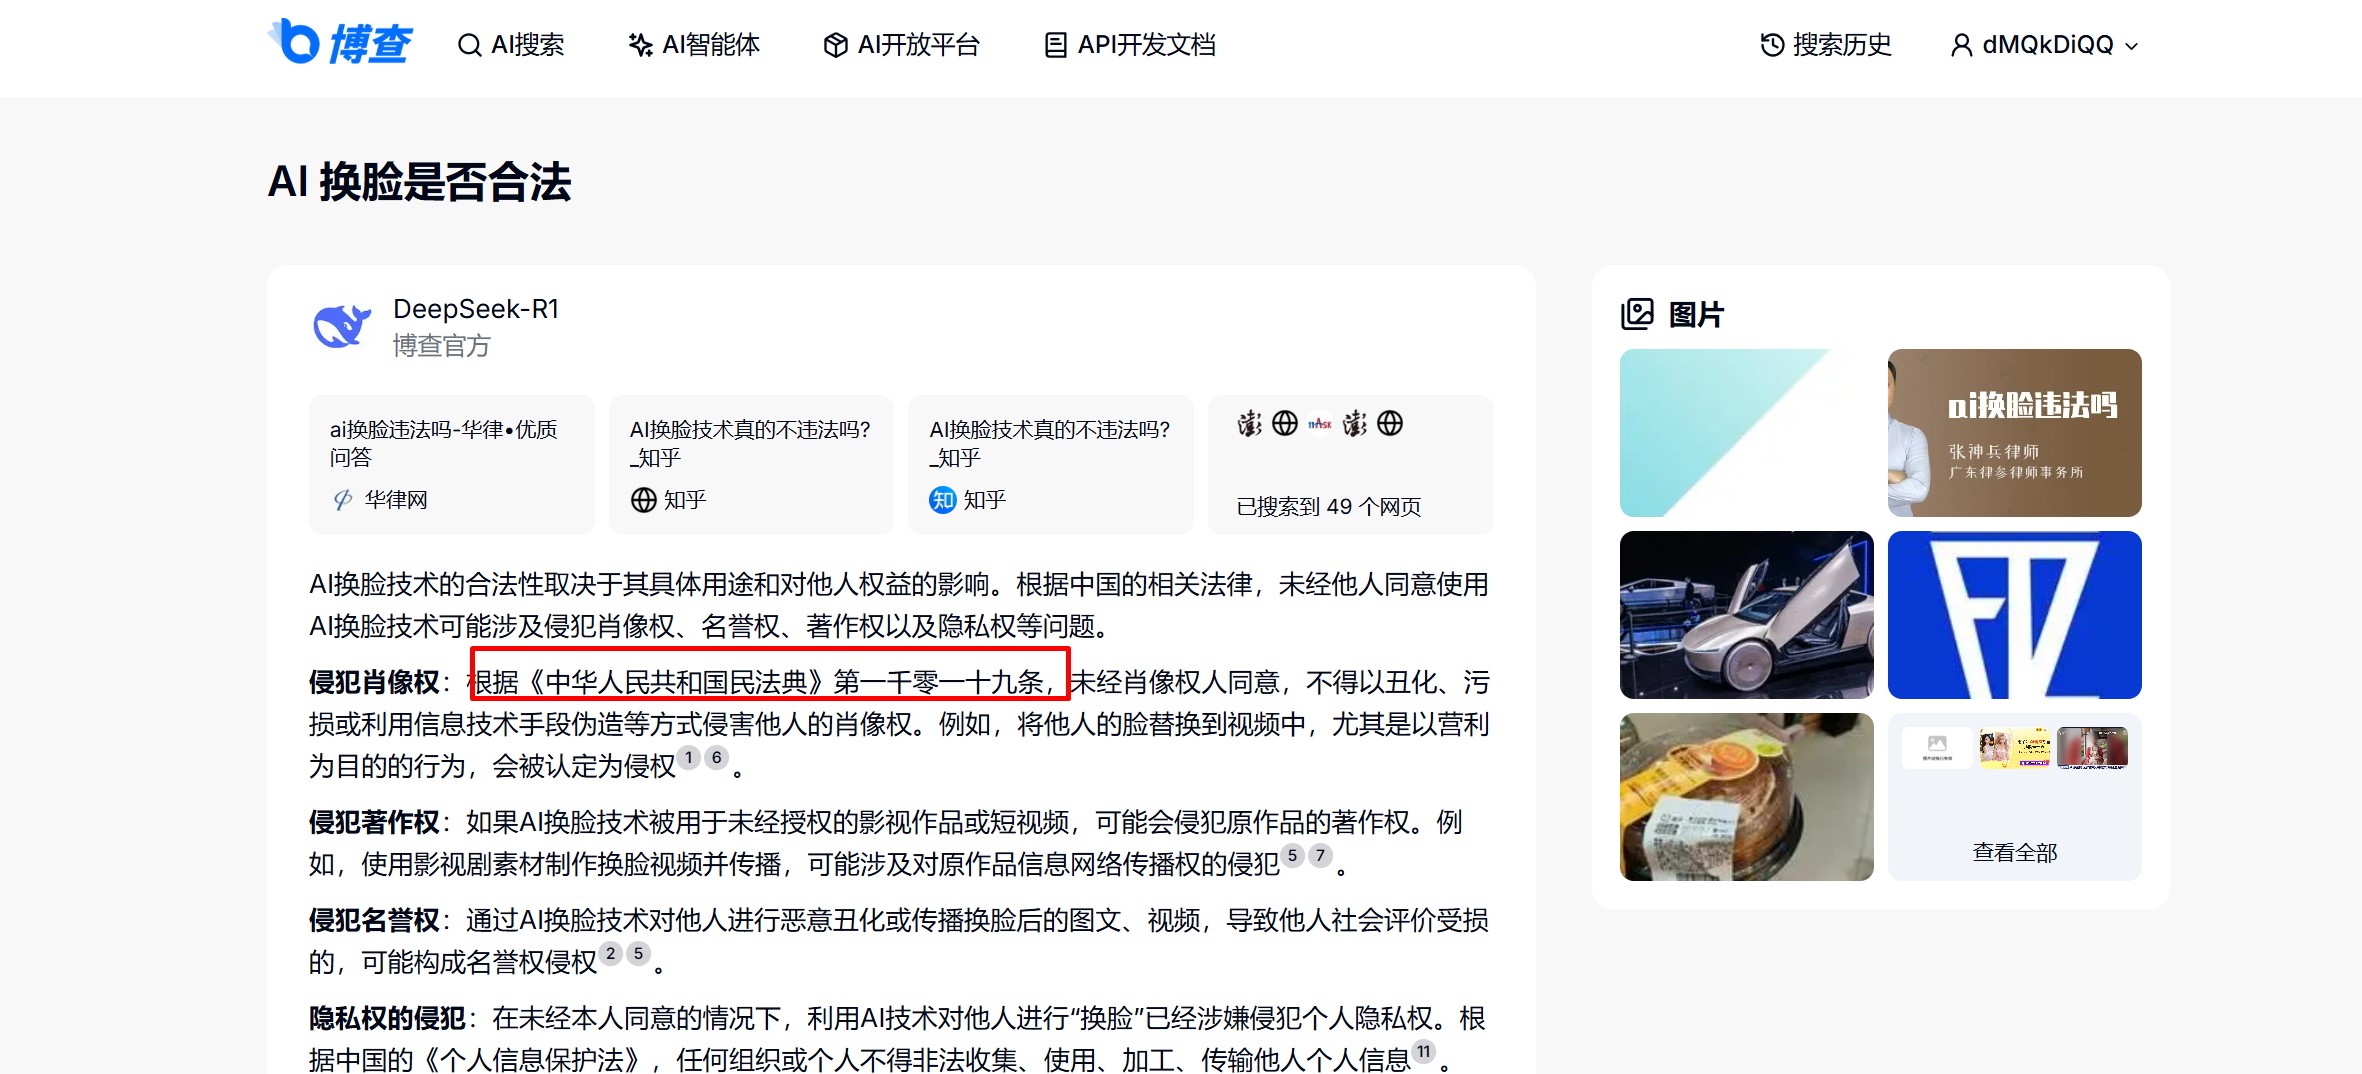2362x1074 pixels.
Task: Select the 华律网 source card
Action: [x=451, y=465]
